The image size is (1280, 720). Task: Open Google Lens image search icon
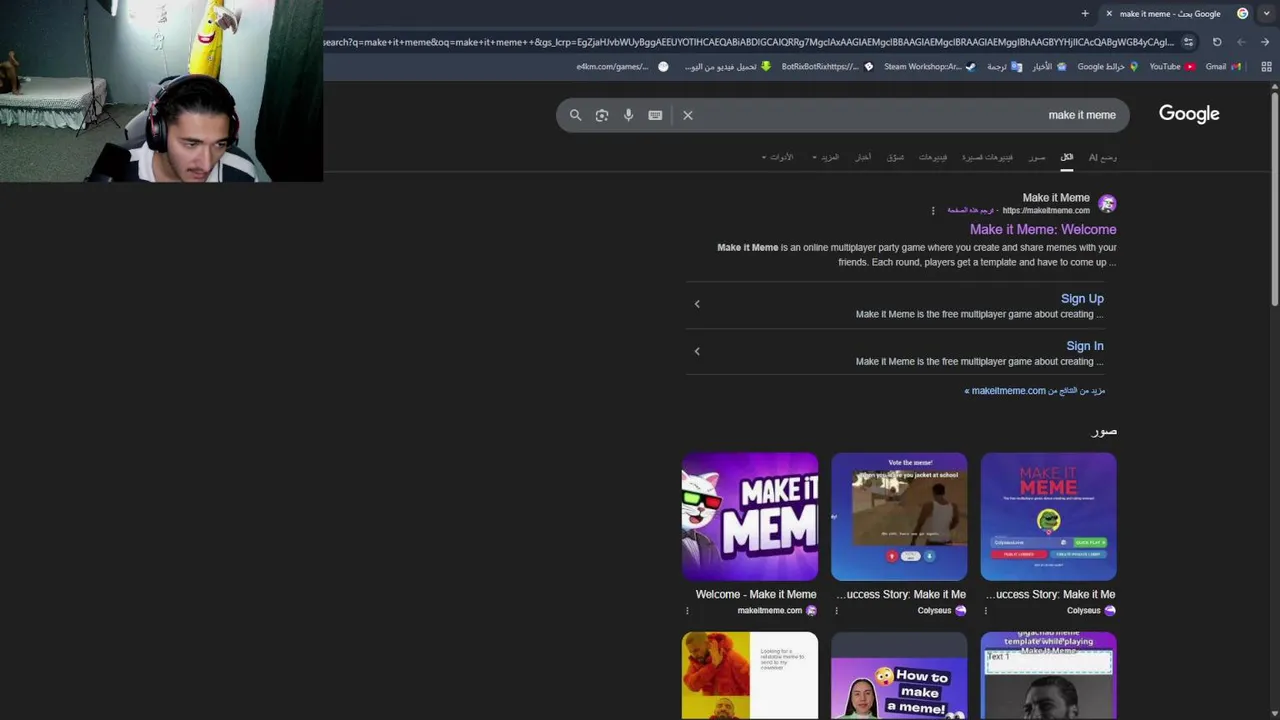pos(602,115)
